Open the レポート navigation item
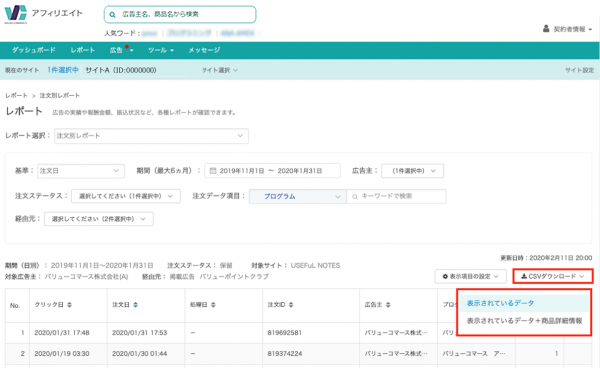 point(83,50)
